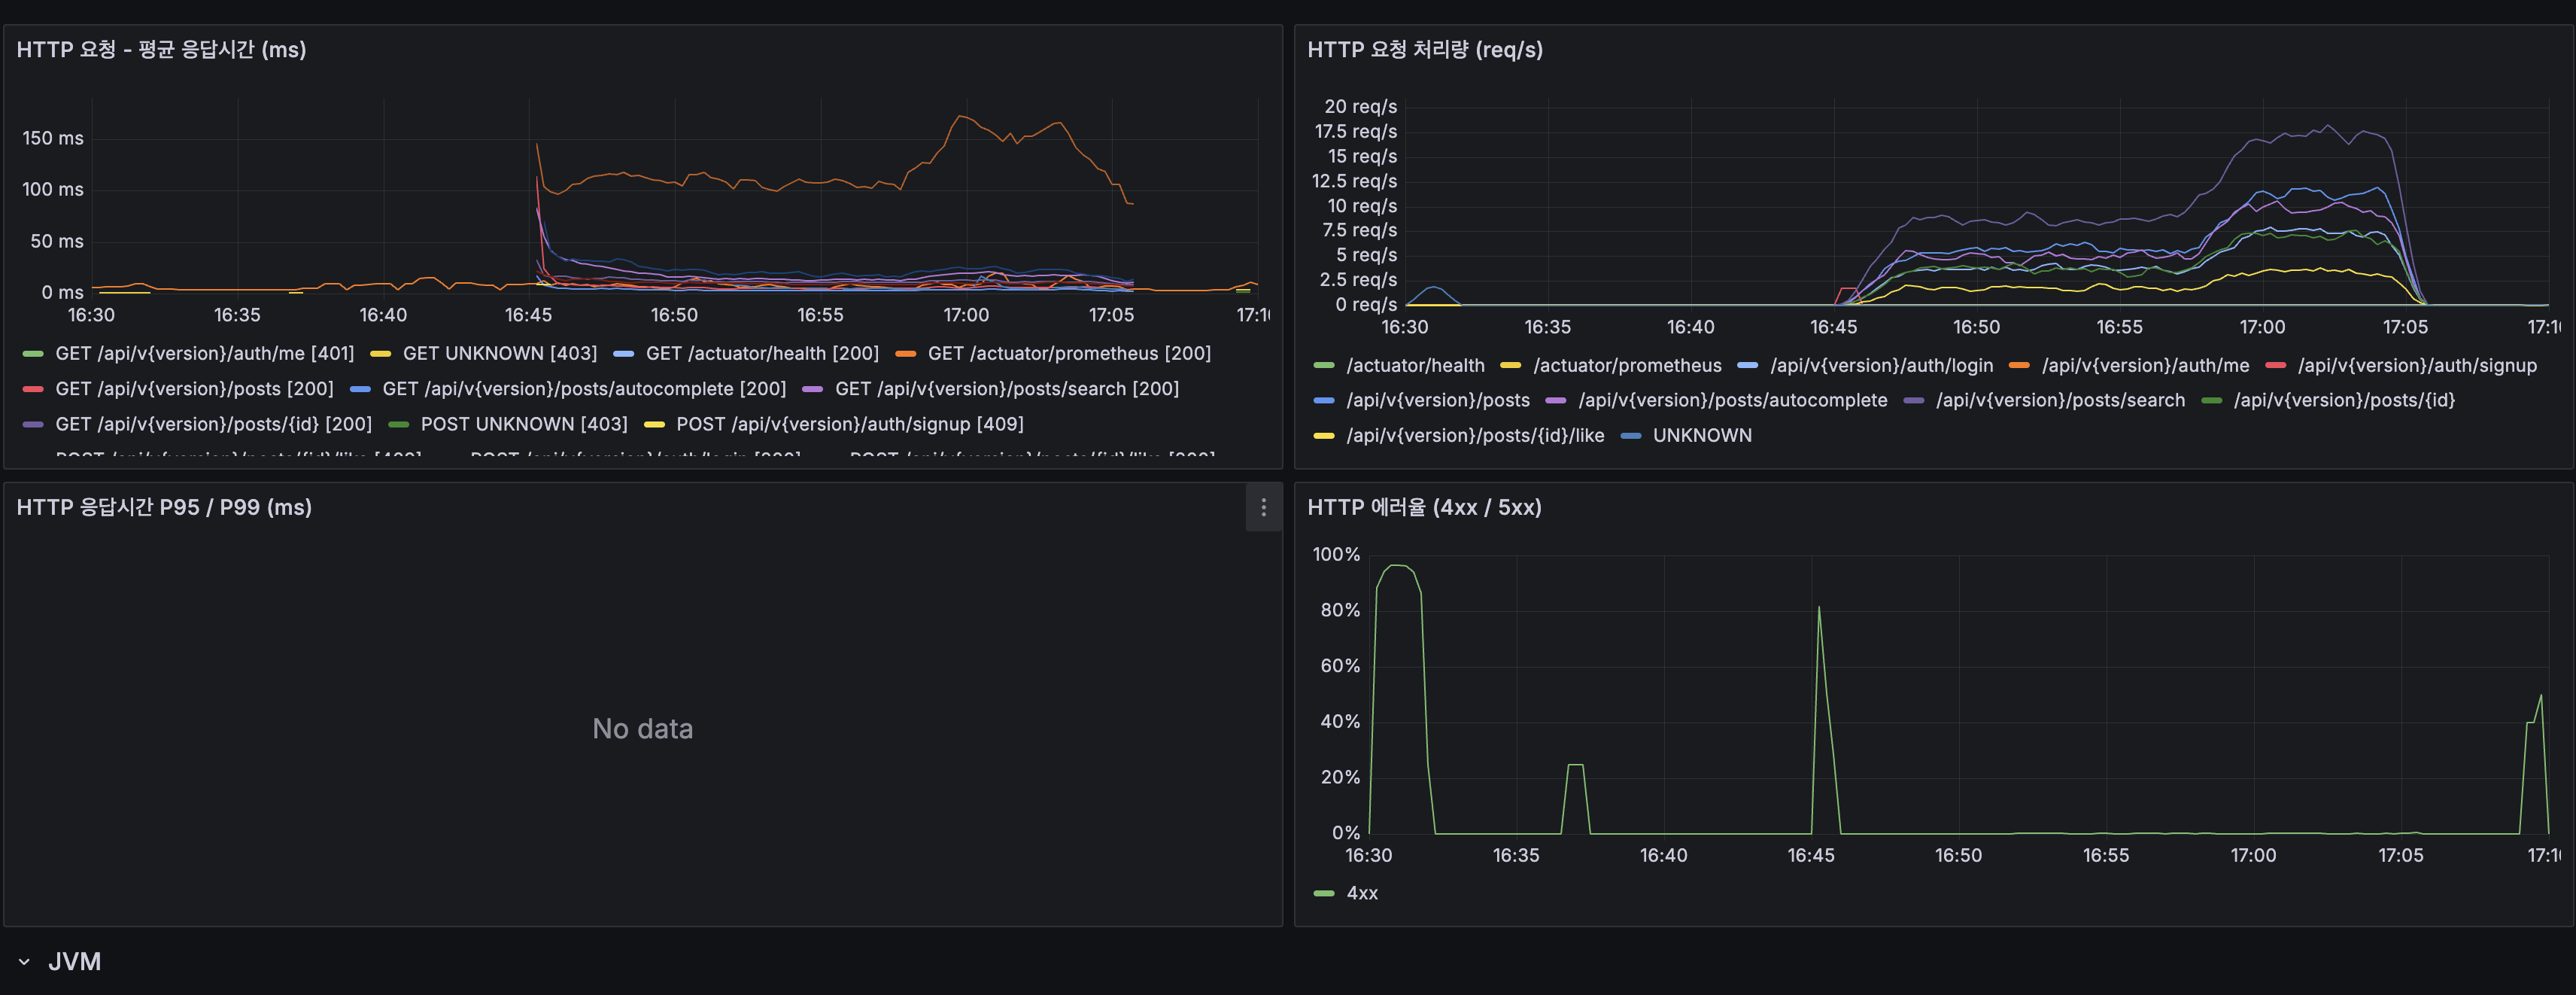
Task: Hide the GET /api/v{version}/auth/me [401] series
Action: (205, 353)
